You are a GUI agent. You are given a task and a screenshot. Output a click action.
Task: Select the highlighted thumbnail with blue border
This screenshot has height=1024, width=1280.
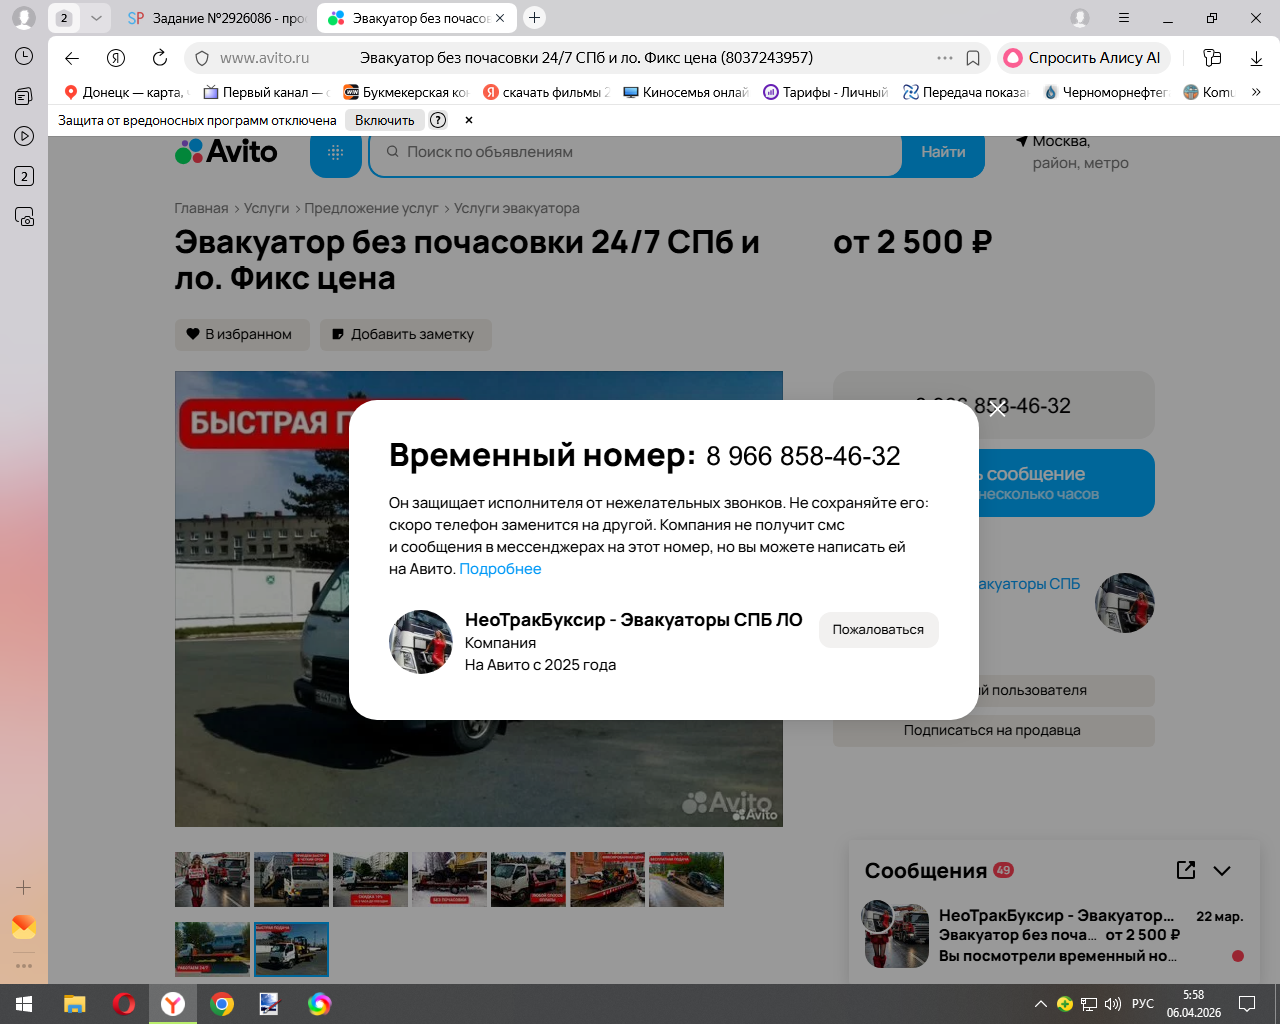pos(291,949)
